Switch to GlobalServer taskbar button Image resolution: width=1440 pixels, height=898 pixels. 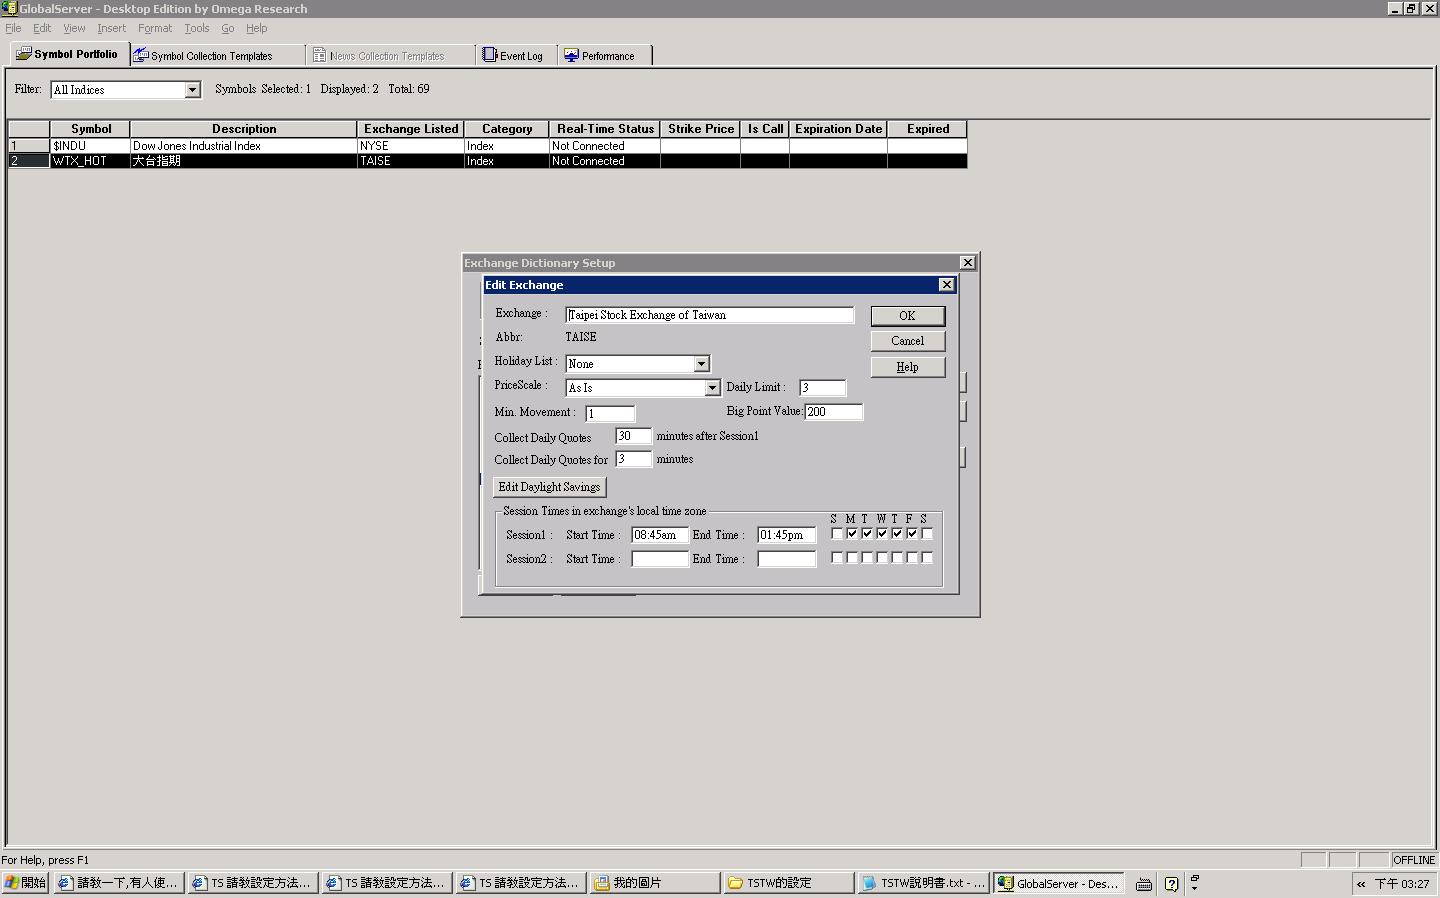[1059, 883]
